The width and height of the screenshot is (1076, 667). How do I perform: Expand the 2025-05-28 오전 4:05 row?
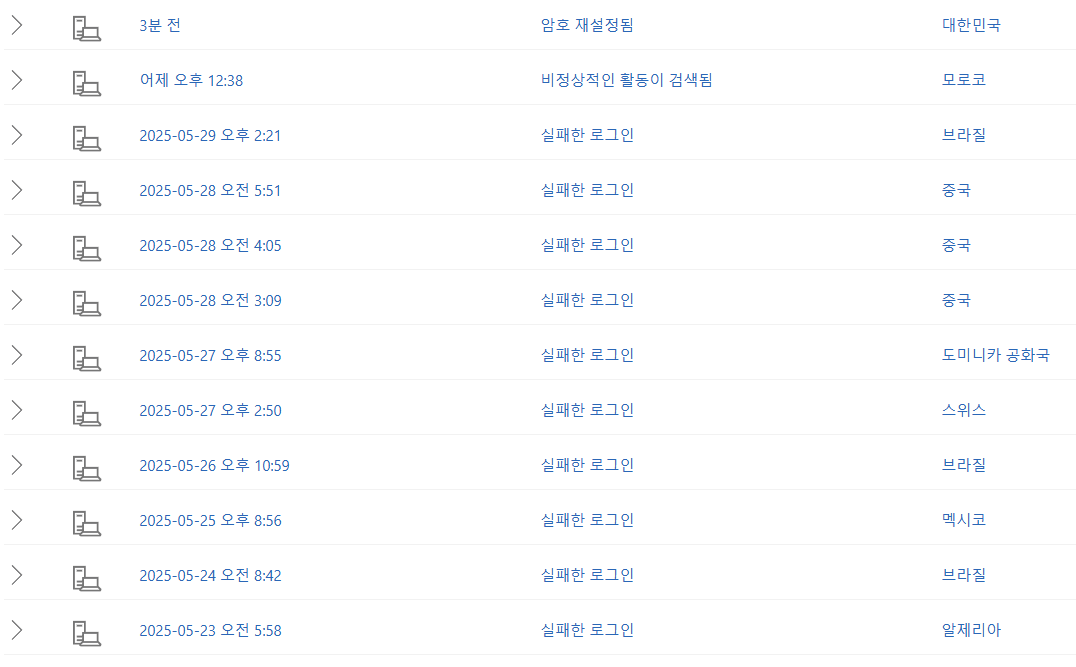click(16, 245)
